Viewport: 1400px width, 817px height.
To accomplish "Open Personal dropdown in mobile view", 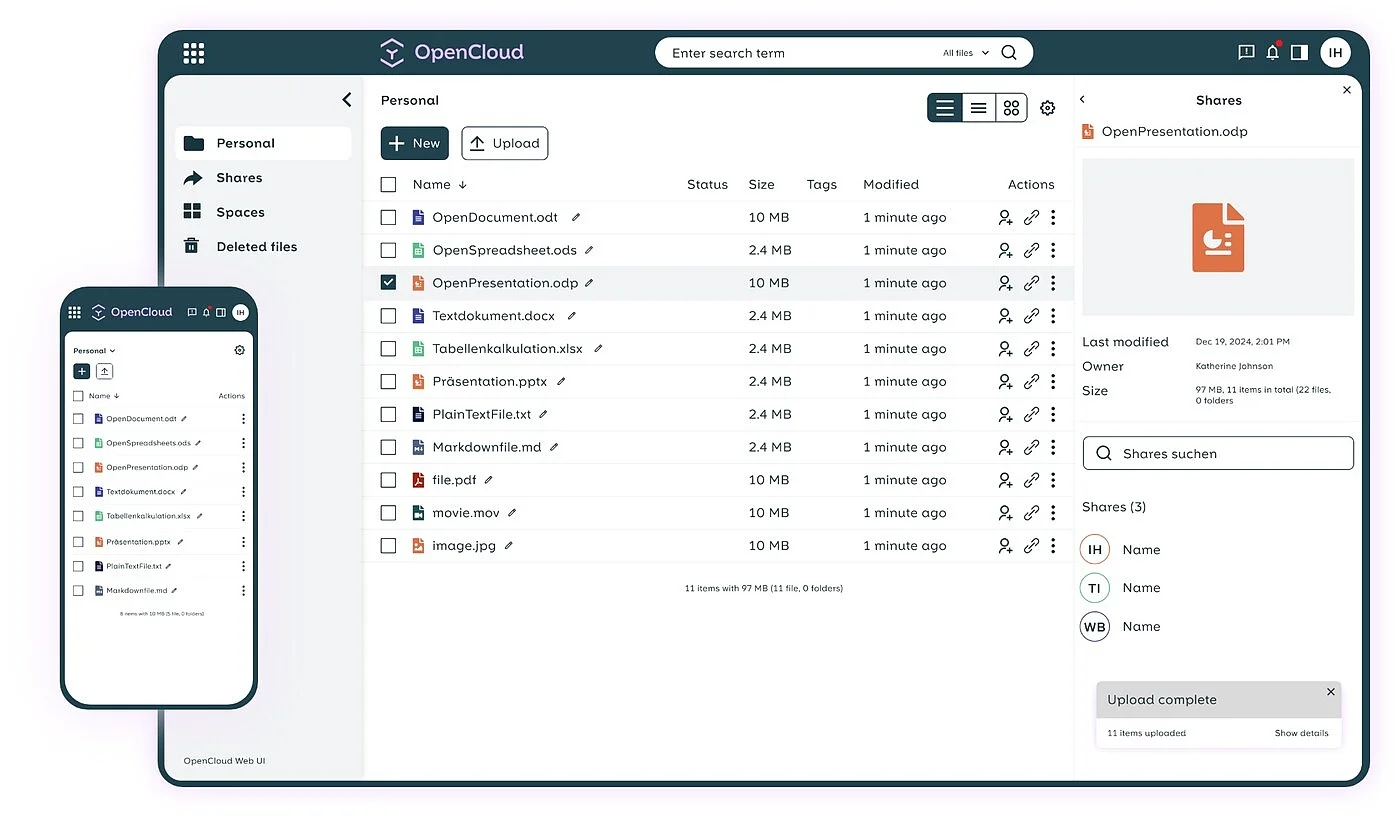I will pos(95,351).
